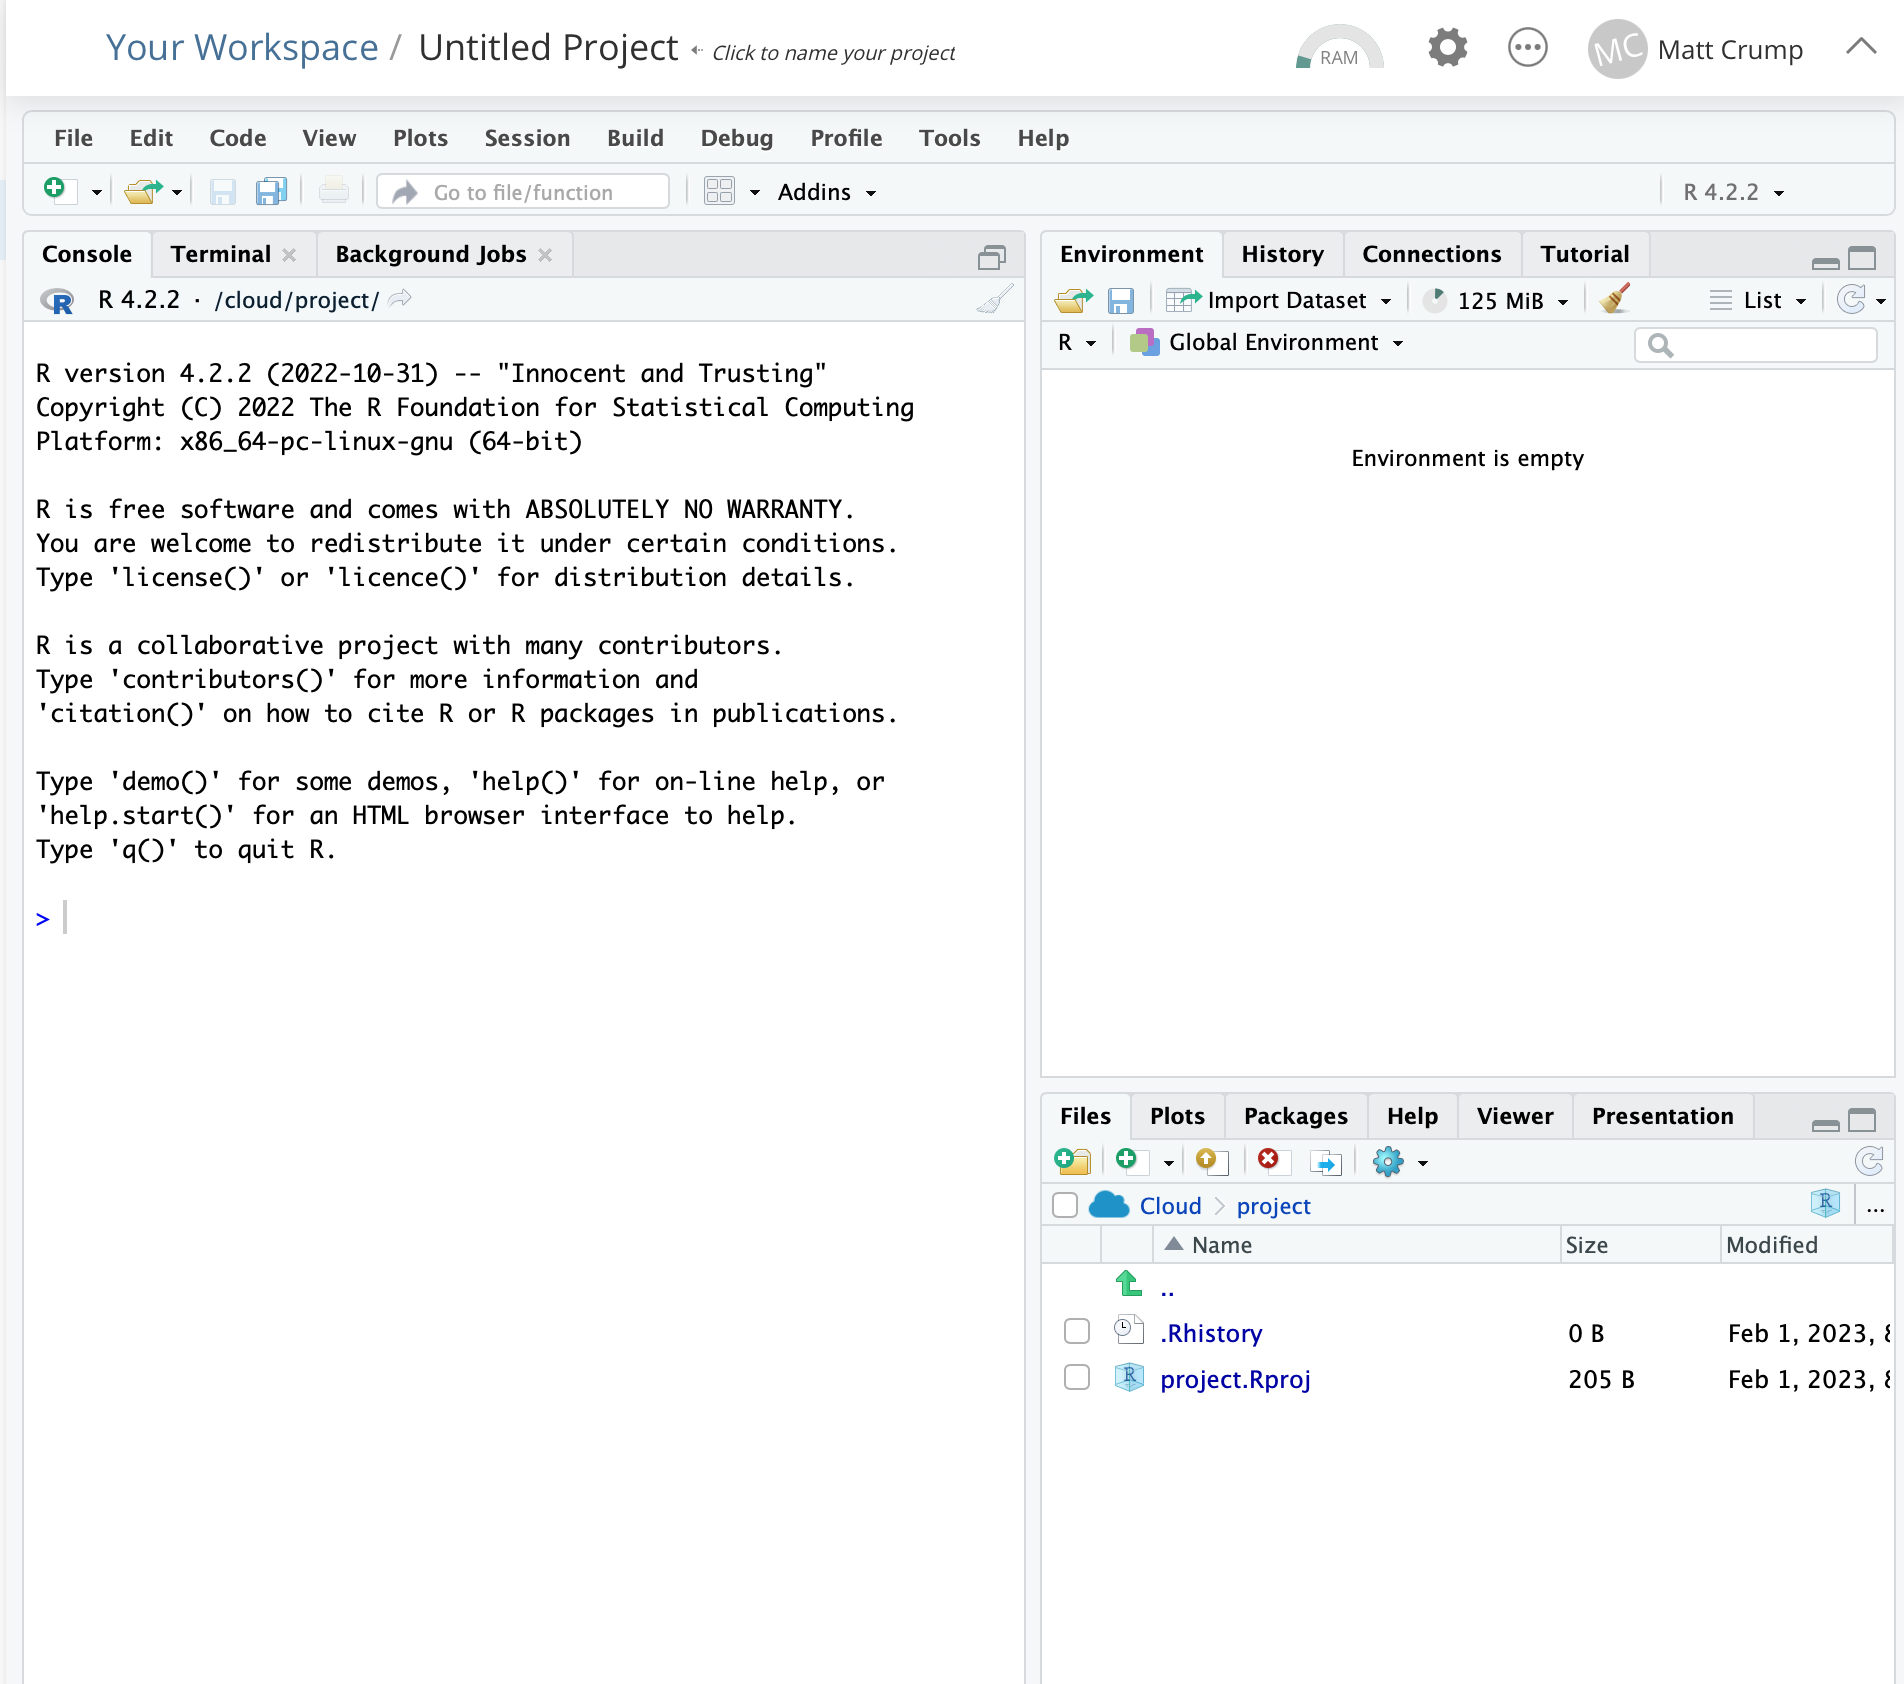The height and width of the screenshot is (1684, 1904).
Task: Click the refresh file listing icon
Action: [1868, 1161]
